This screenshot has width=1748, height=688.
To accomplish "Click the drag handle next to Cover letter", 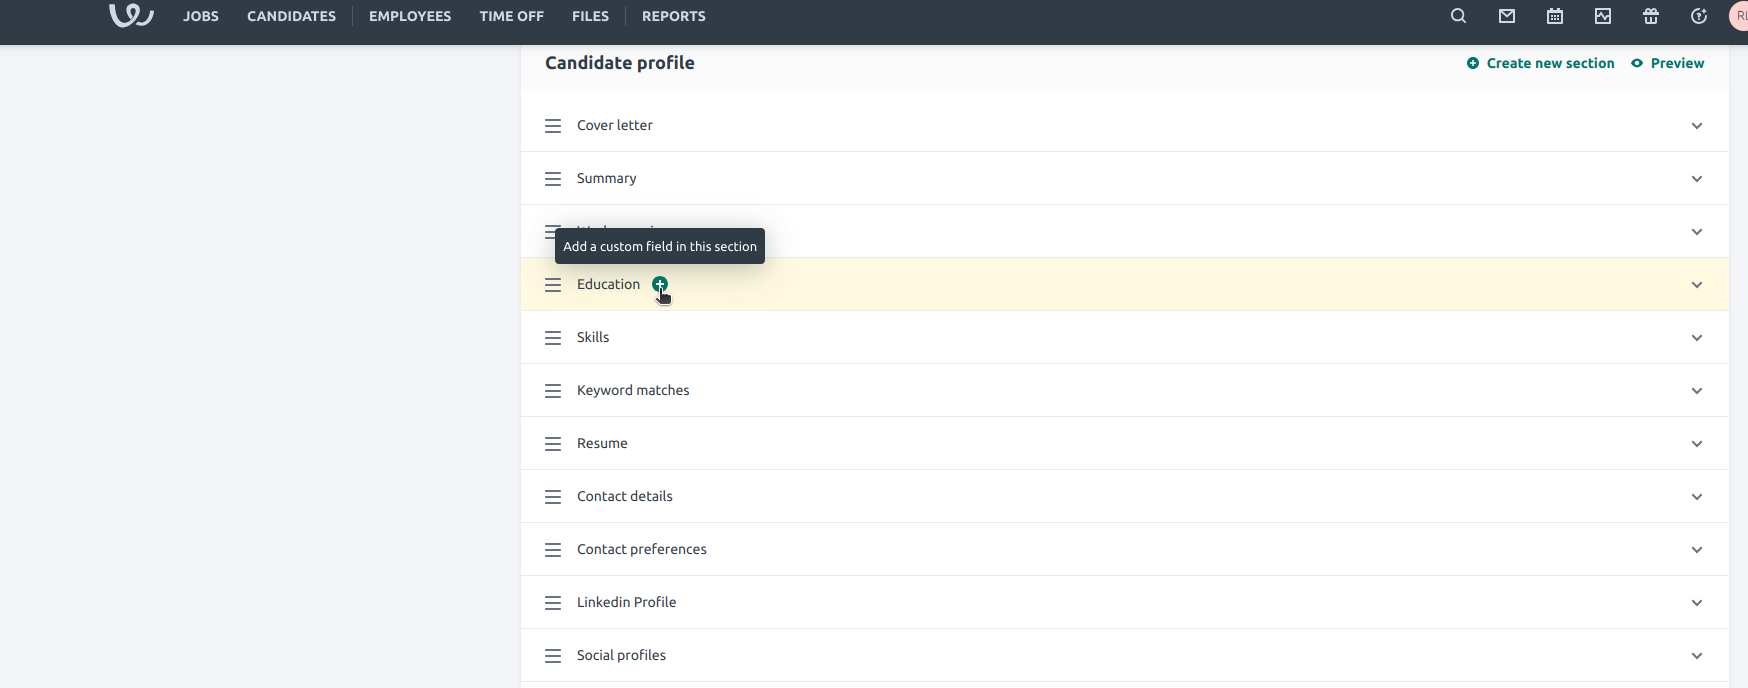I will pos(553,125).
